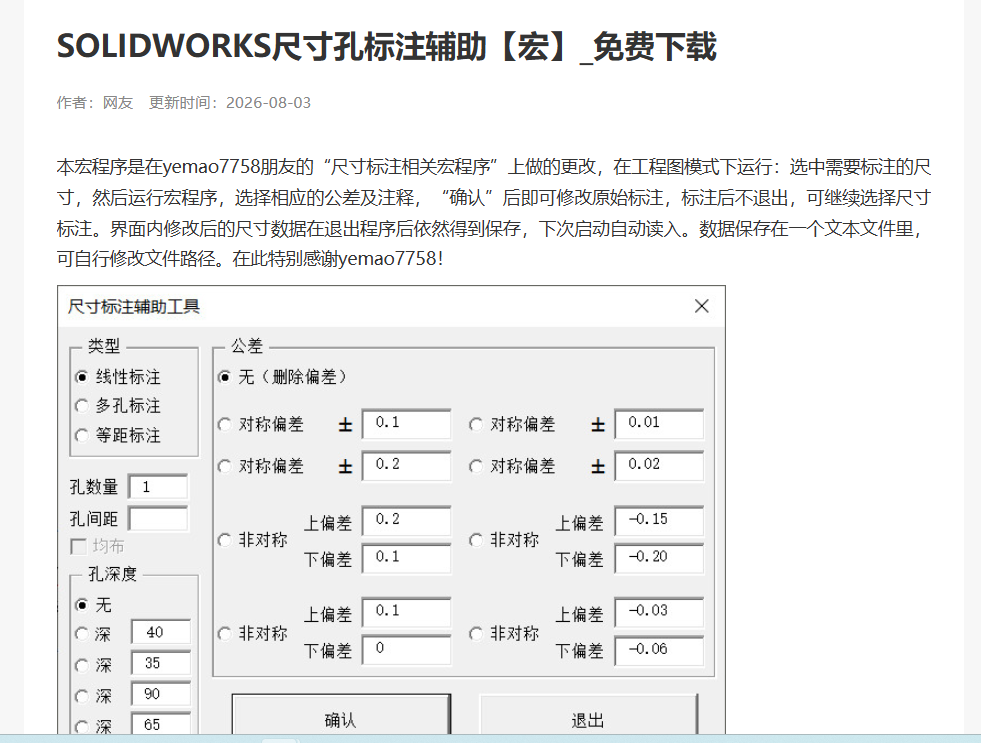
Task: Click the dialog title 尺寸标注辅助工具
Action: pos(134,306)
